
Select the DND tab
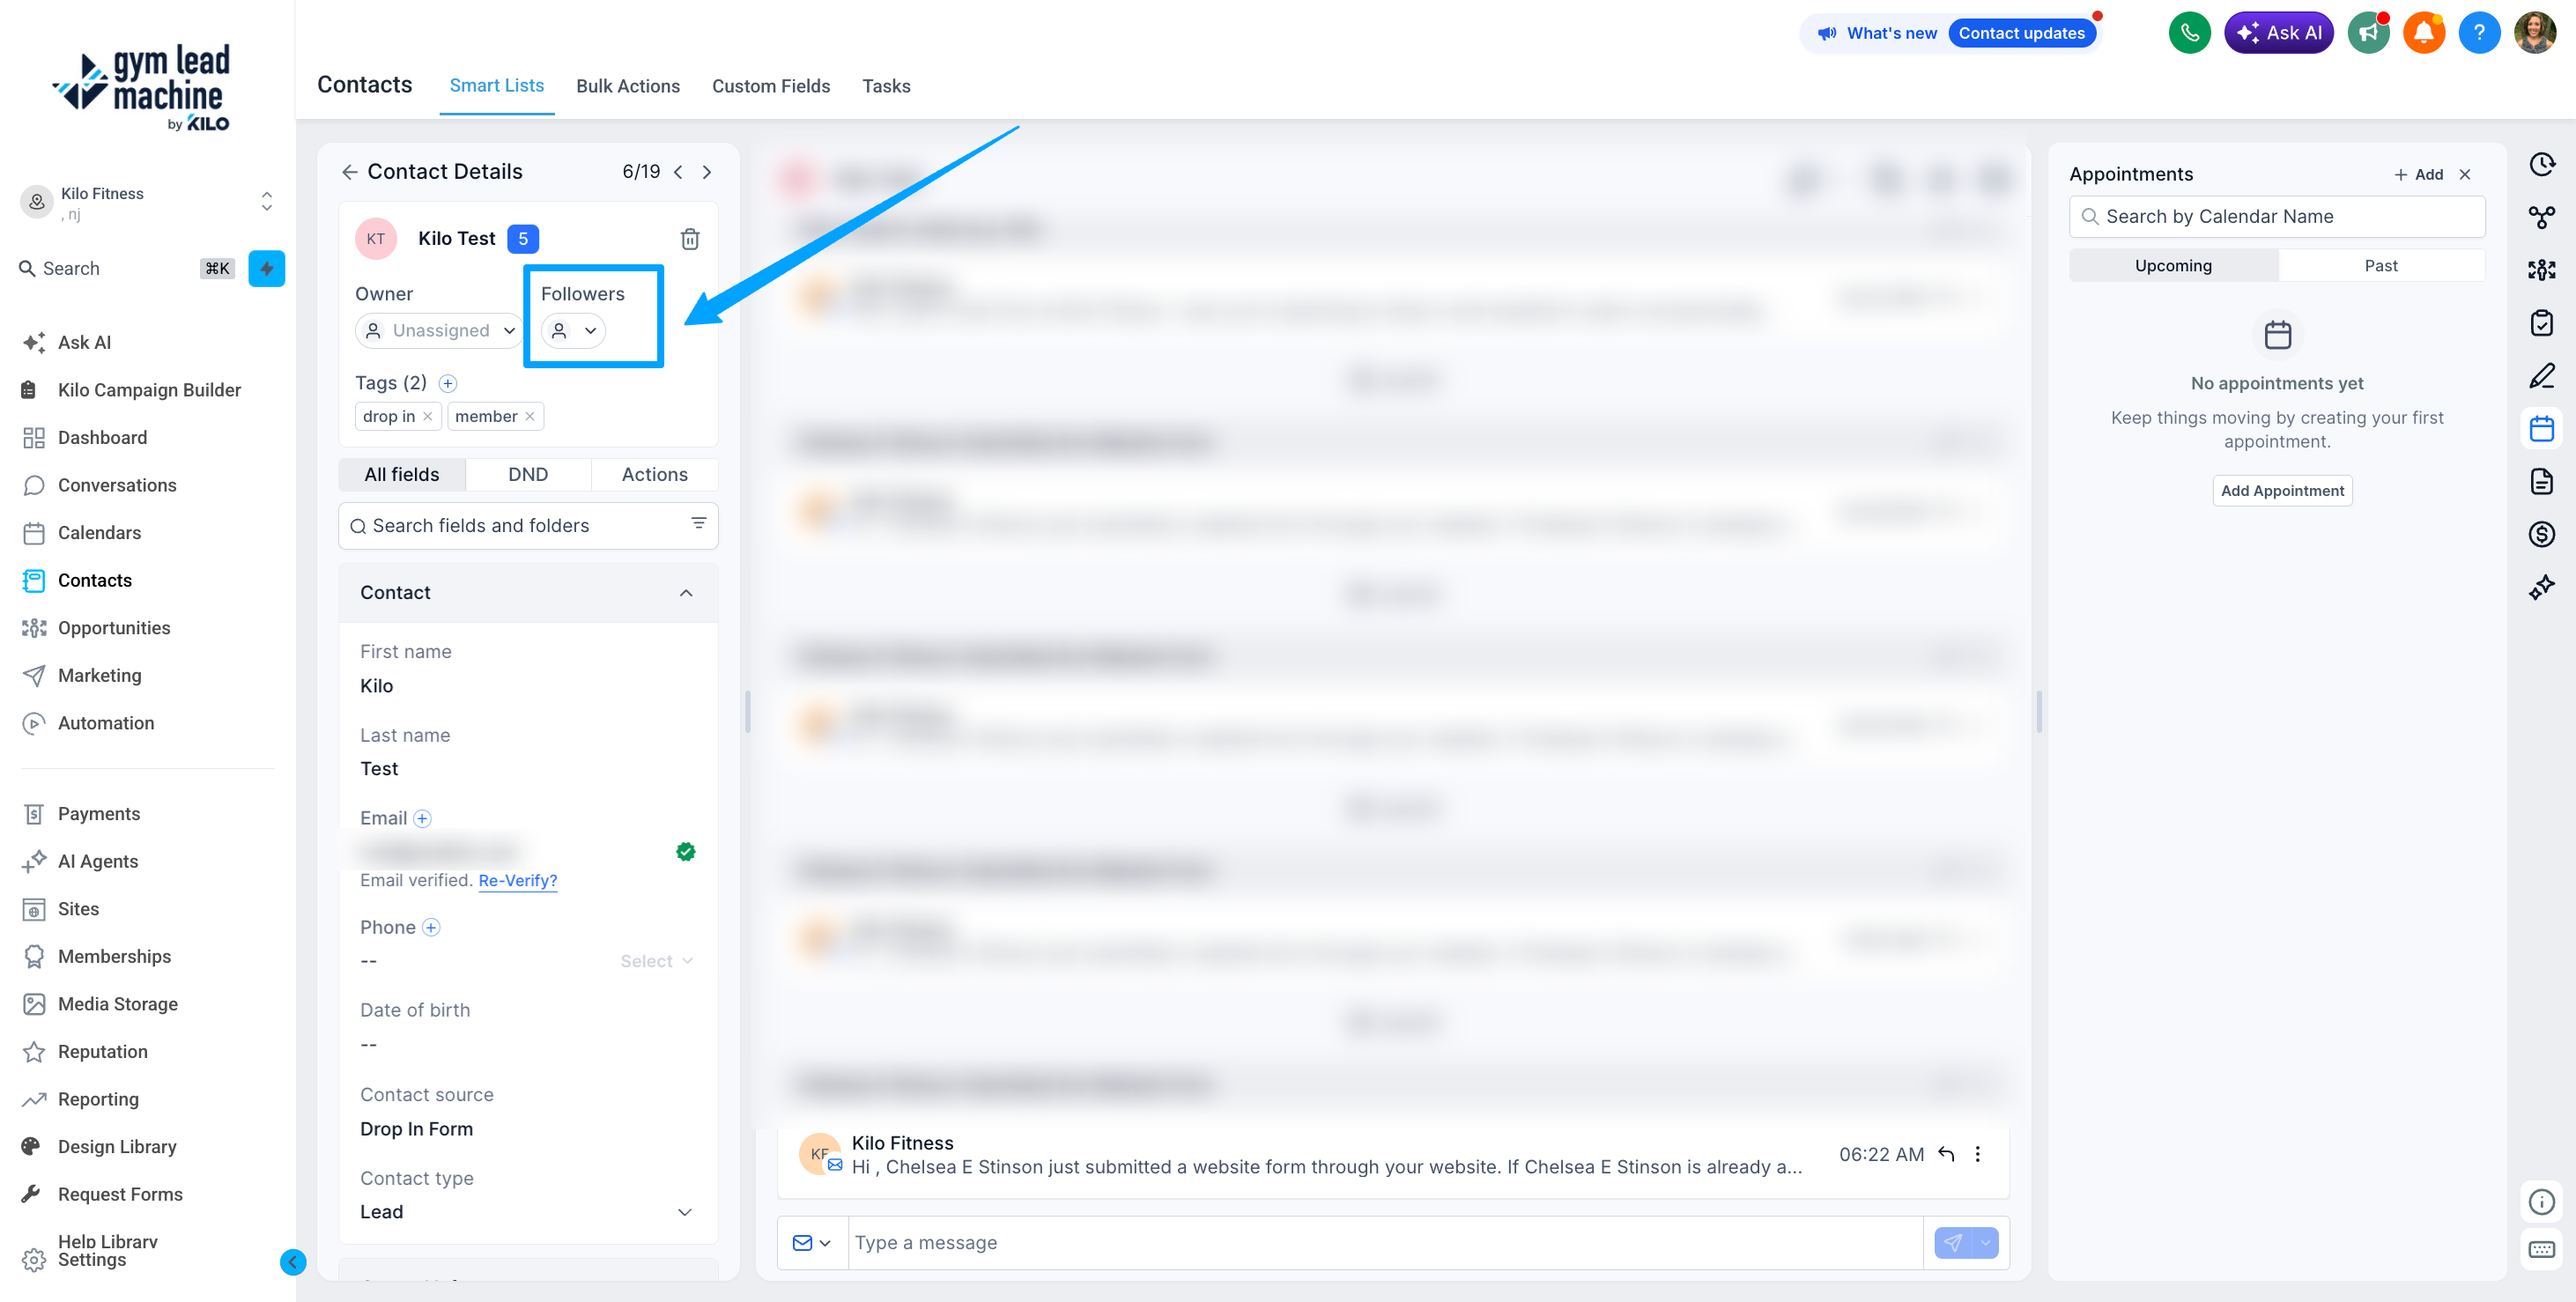(528, 475)
